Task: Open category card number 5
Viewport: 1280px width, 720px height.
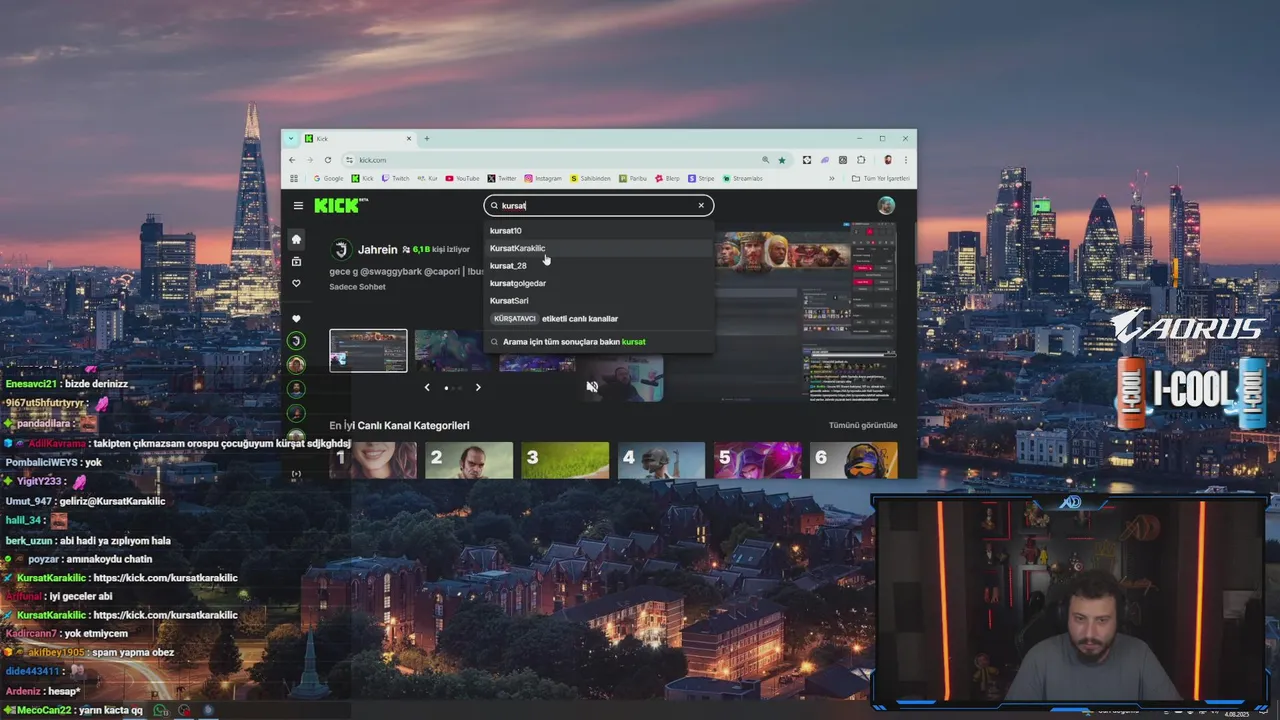Action: pos(757,460)
